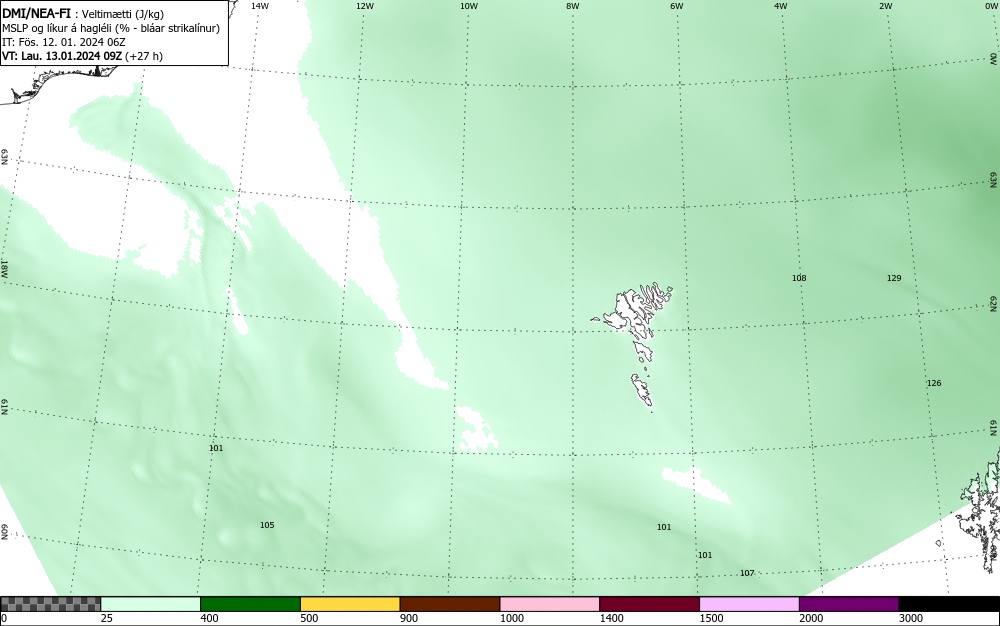
Task: Click the legend value 500
Action: tap(309, 618)
